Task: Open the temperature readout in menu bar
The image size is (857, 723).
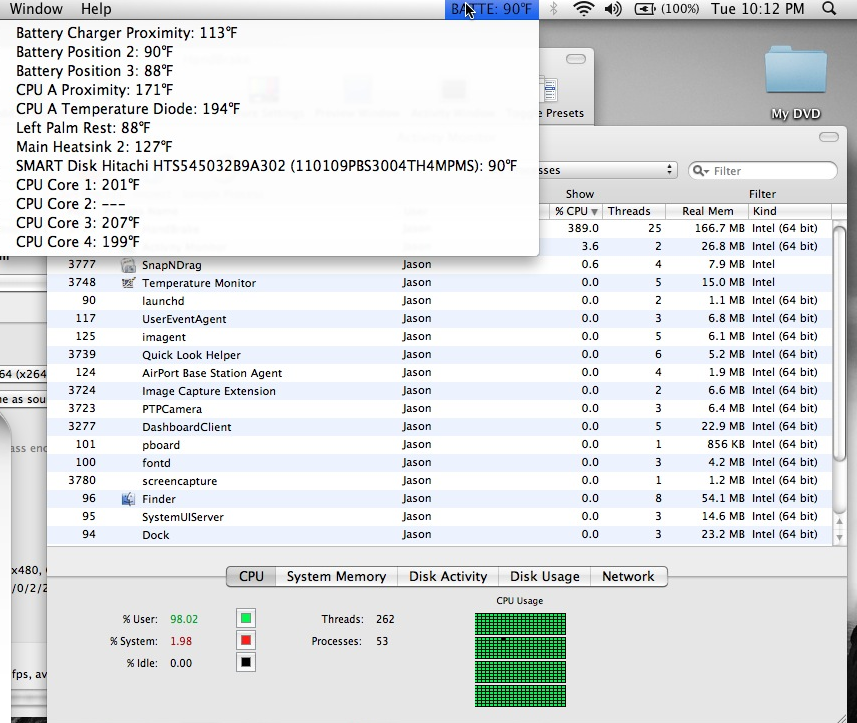Action: 491,9
